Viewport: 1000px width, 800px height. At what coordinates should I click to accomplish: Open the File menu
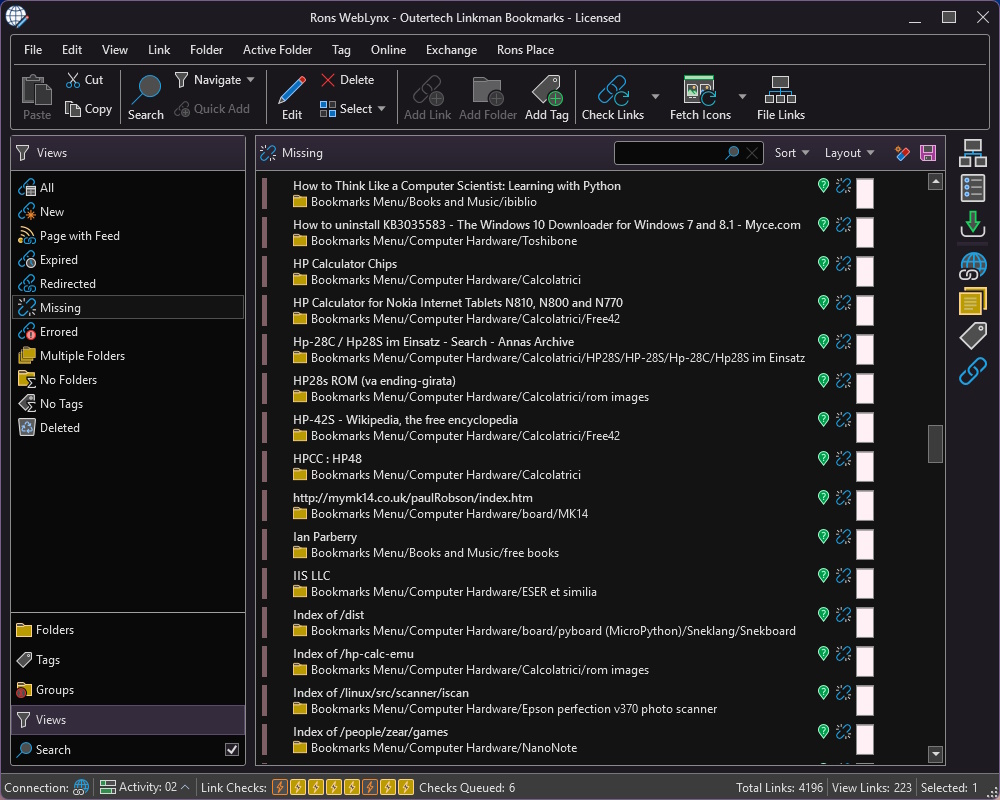[33, 50]
